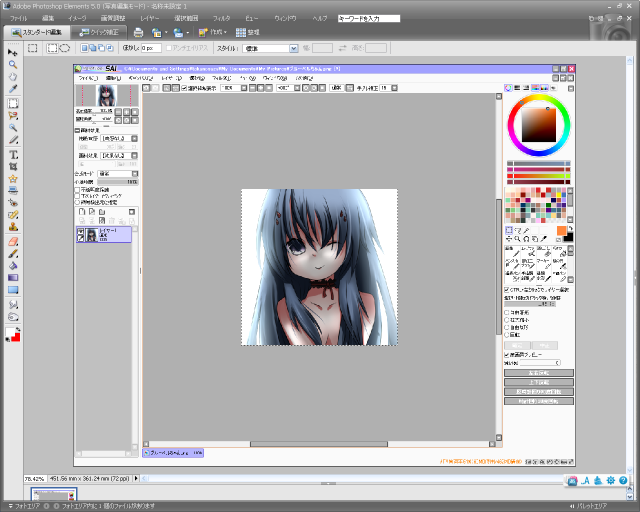Switch to the クイック補正 tab
Image resolution: width=640 pixels, height=512 pixels.
click(98, 32)
